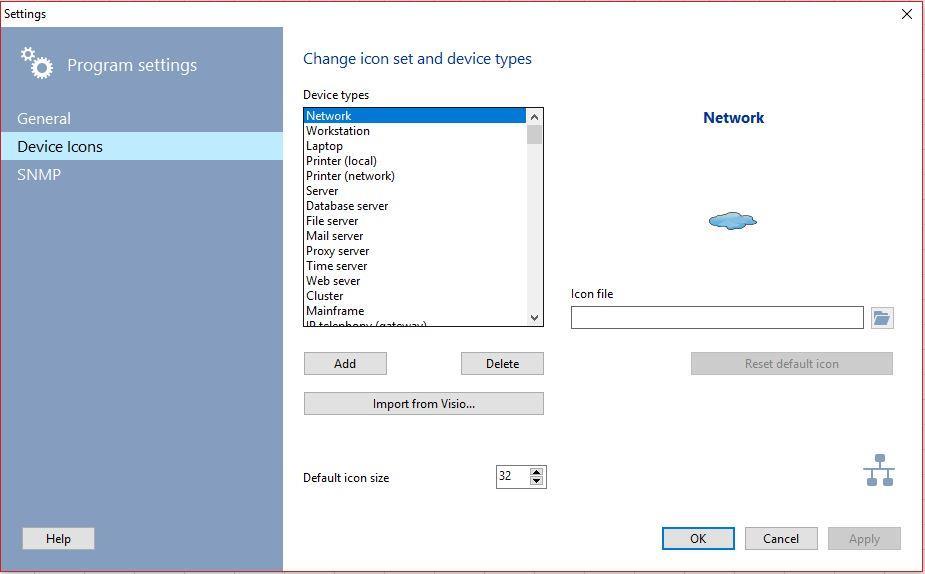Select Network in the Device types list
The width and height of the screenshot is (925, 574).
(x=415, y=116)
